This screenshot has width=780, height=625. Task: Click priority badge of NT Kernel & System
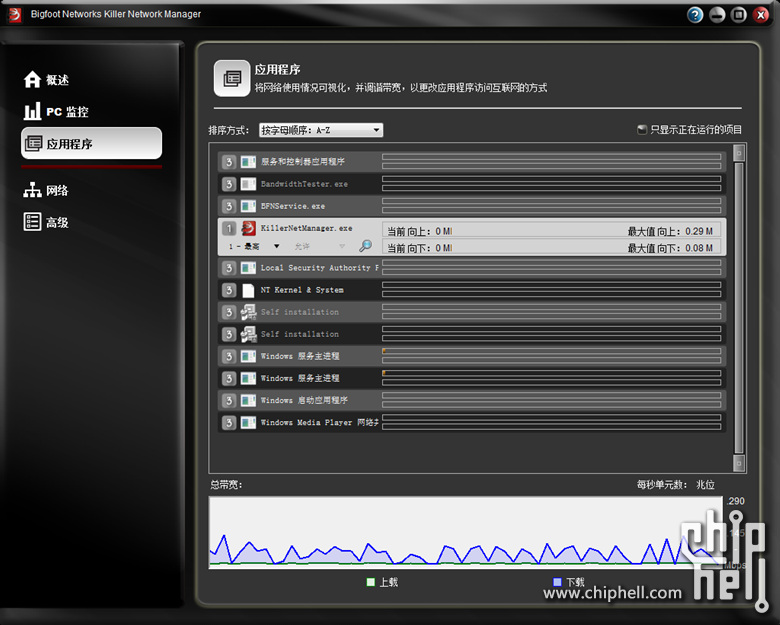229,290
